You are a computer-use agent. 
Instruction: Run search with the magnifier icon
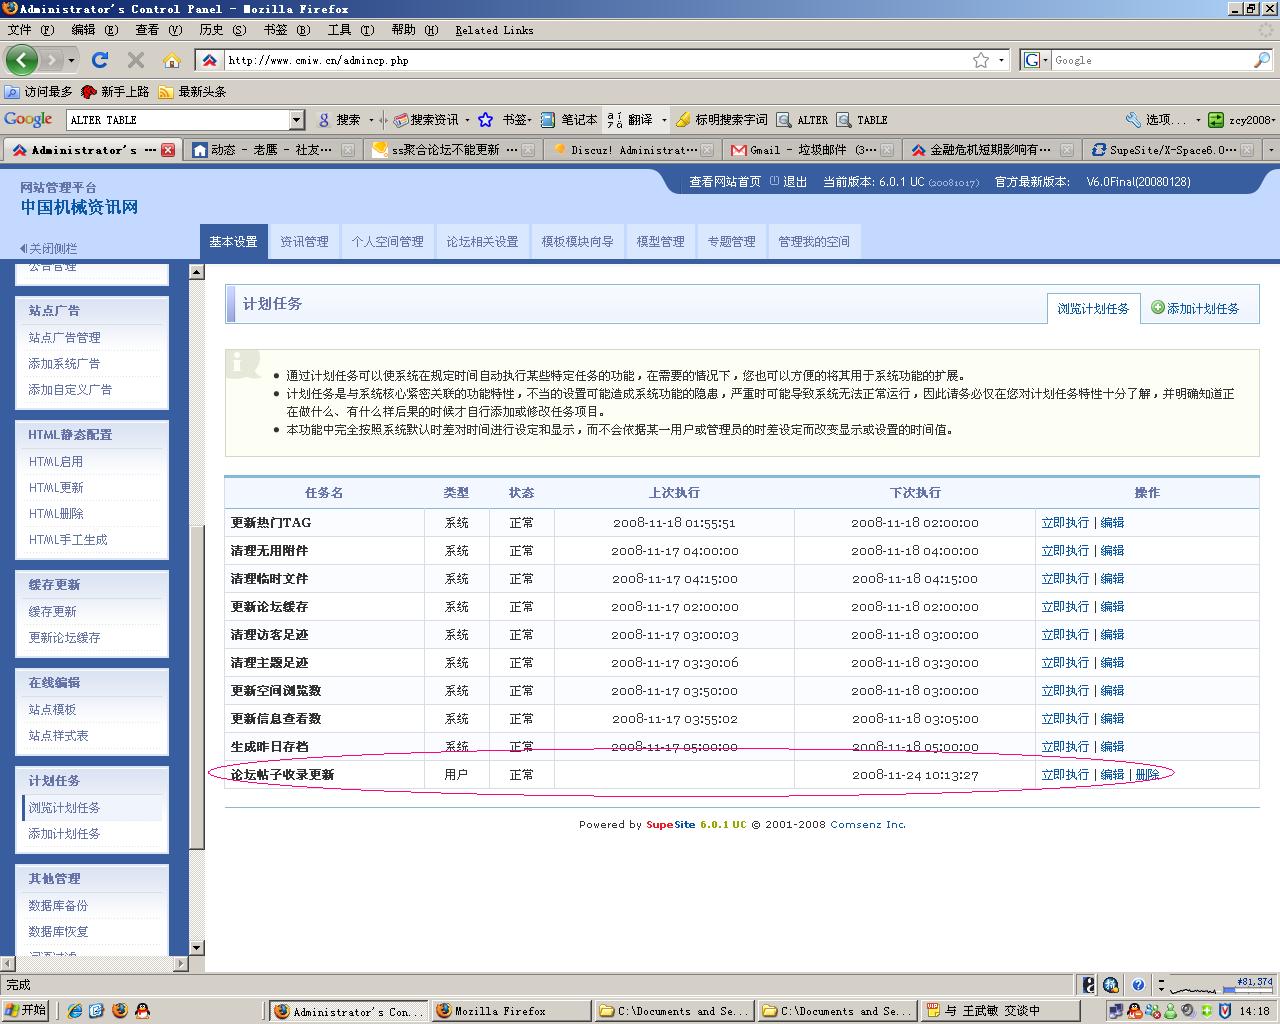pos(1262,60)
